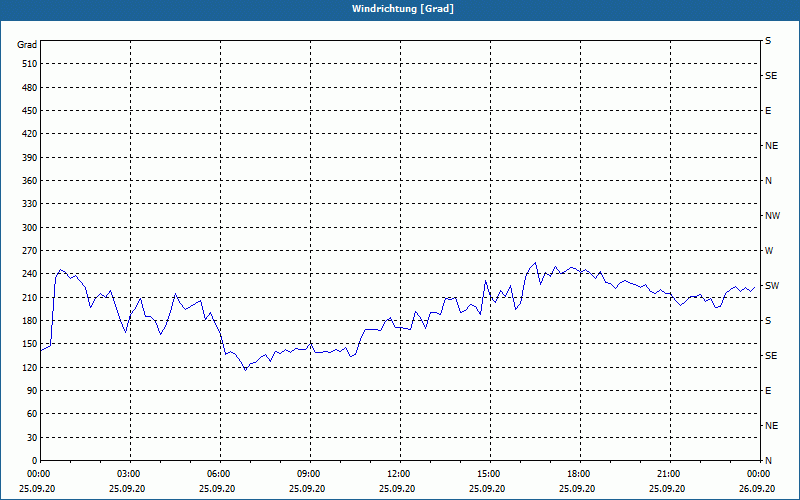Click the 26.09.20 date label
800x500 pixels.
[x=757, y=489]
